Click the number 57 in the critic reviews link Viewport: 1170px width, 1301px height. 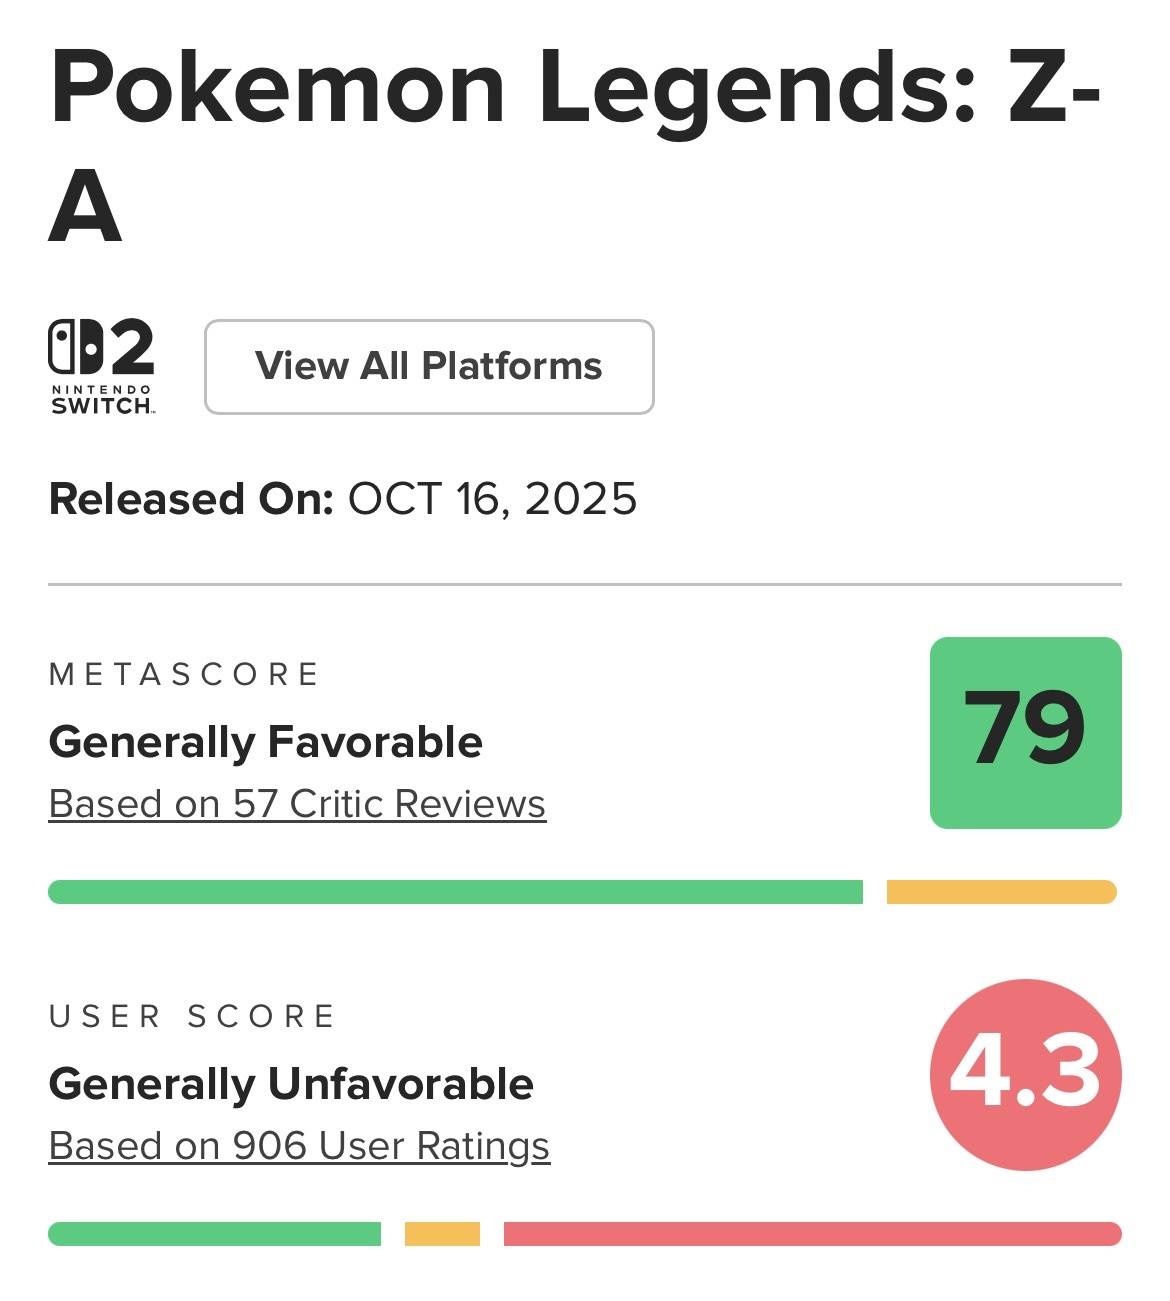point(255,804)
